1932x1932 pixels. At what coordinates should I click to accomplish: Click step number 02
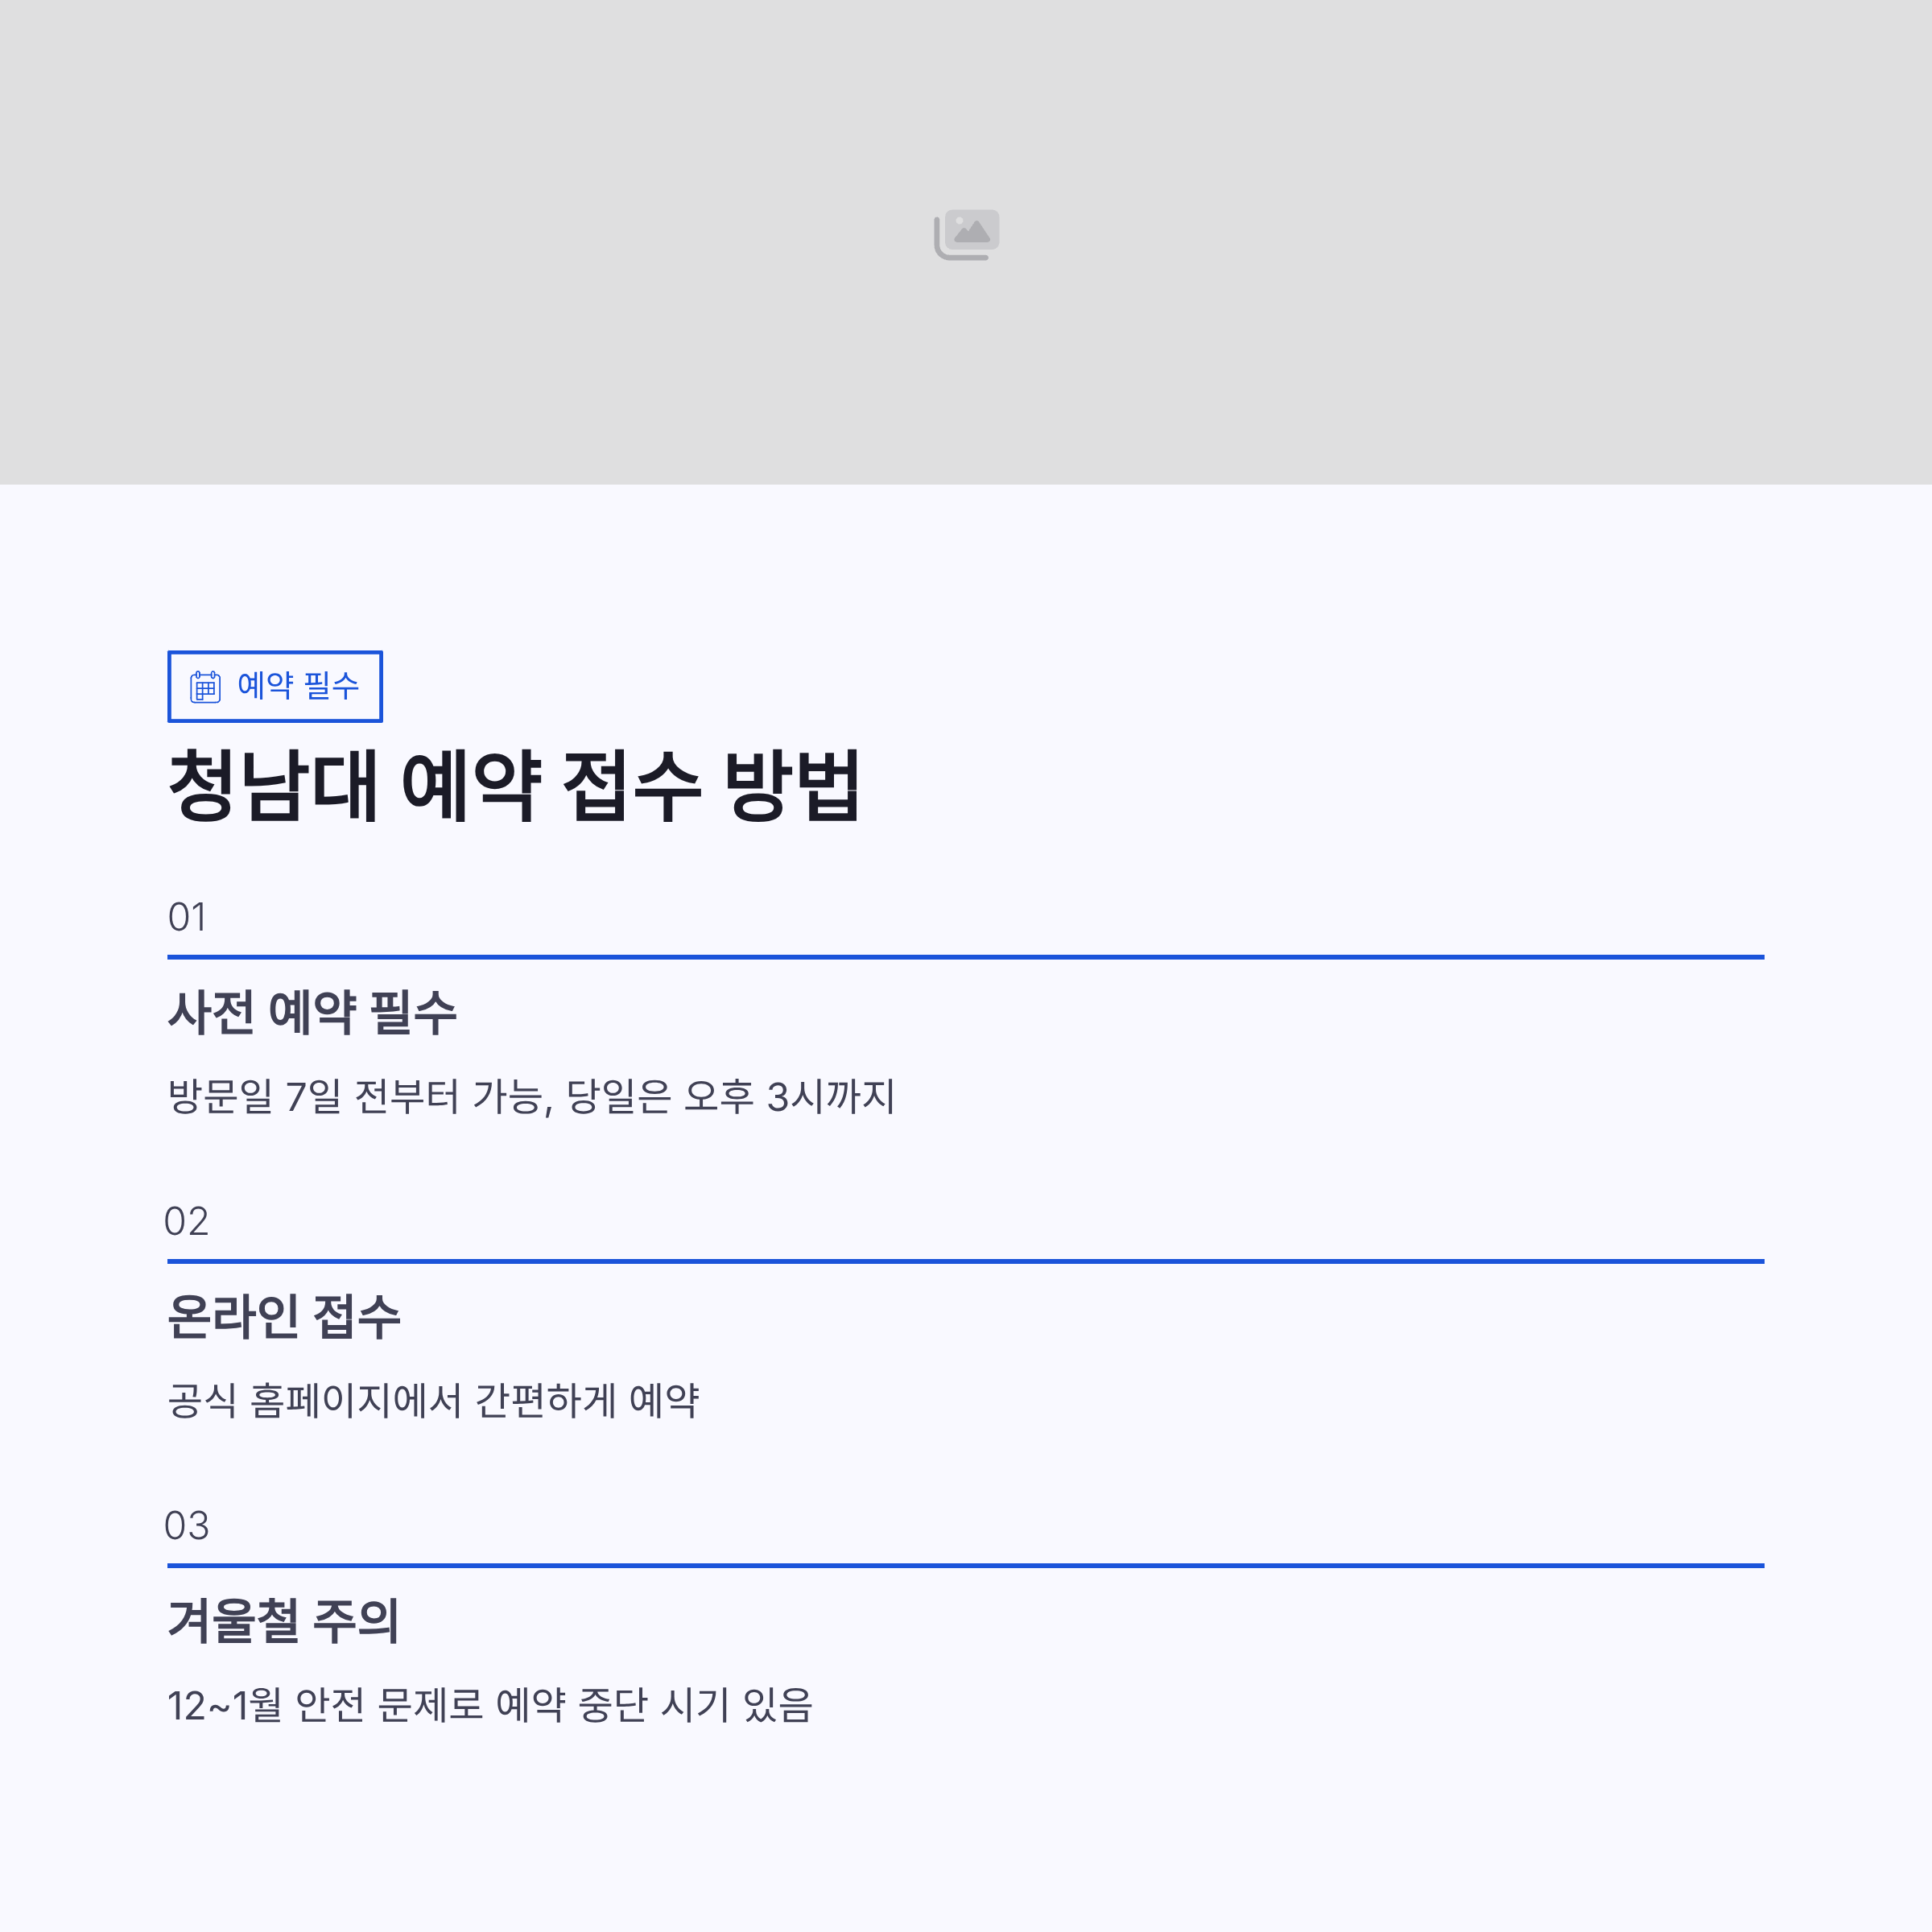[x=187, y=1221]
